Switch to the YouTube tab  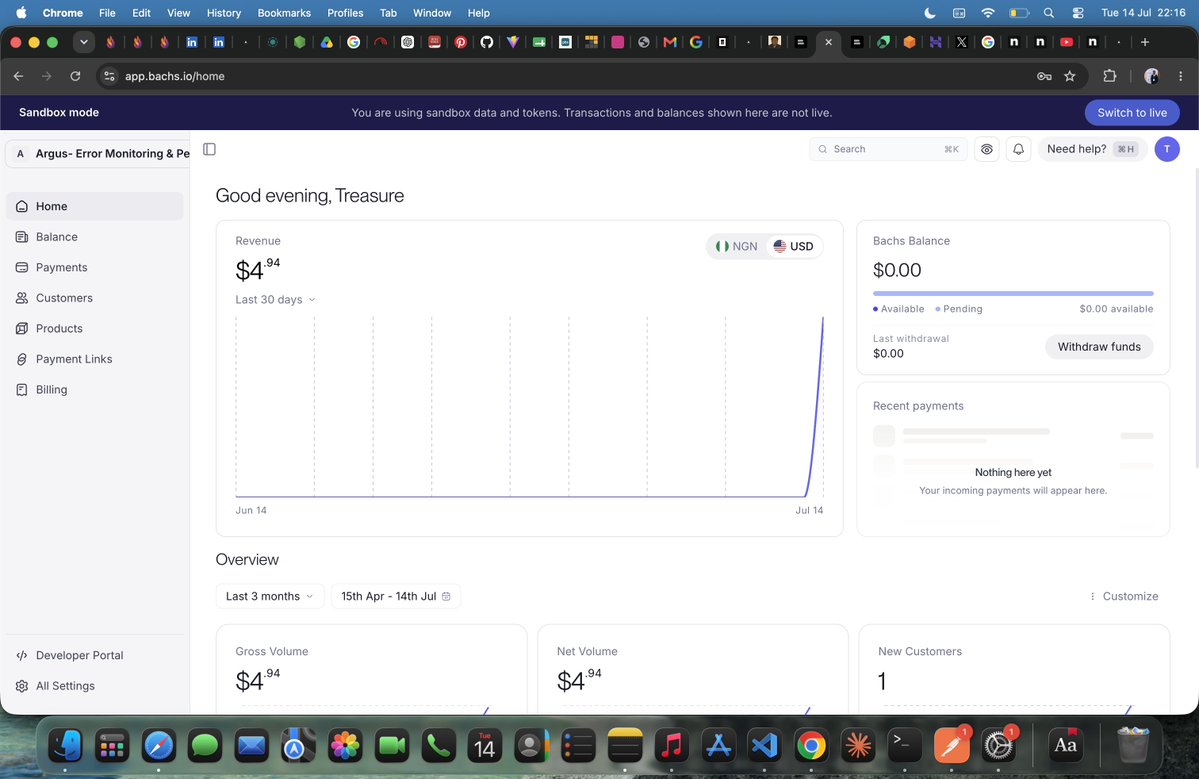1066,42
